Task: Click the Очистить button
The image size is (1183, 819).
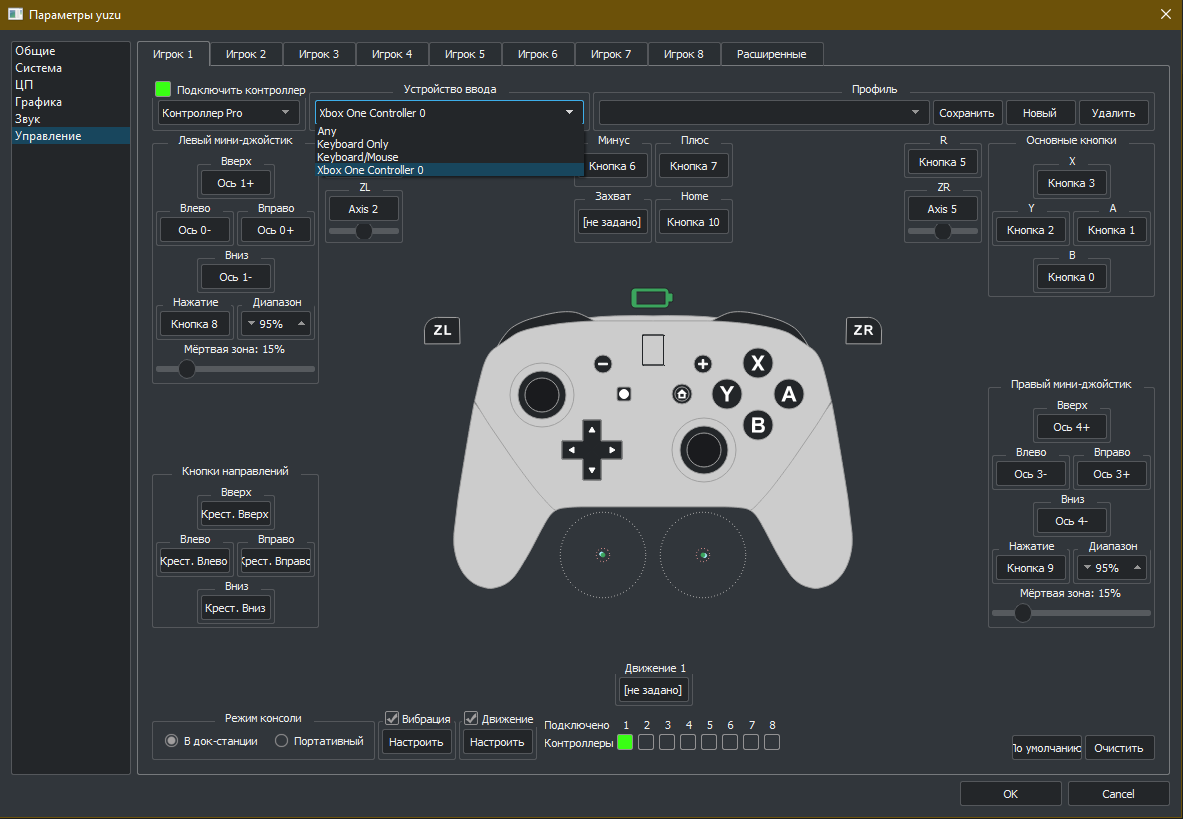Action: 1119,747
